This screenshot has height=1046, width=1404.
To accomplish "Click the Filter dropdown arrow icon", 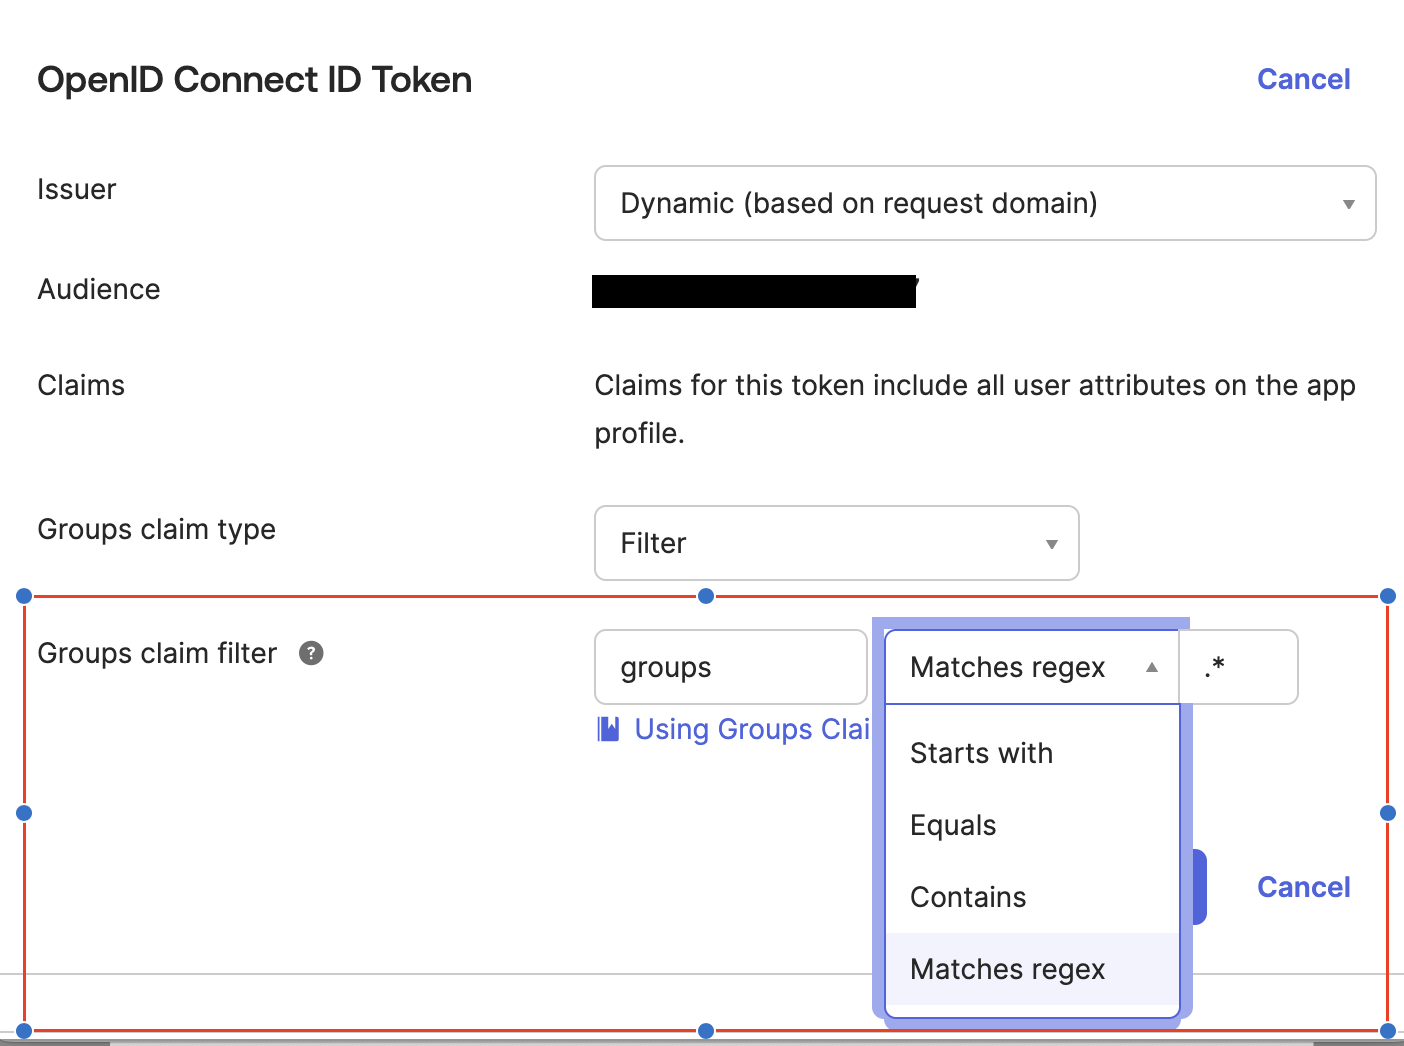I will (1051, 544).
